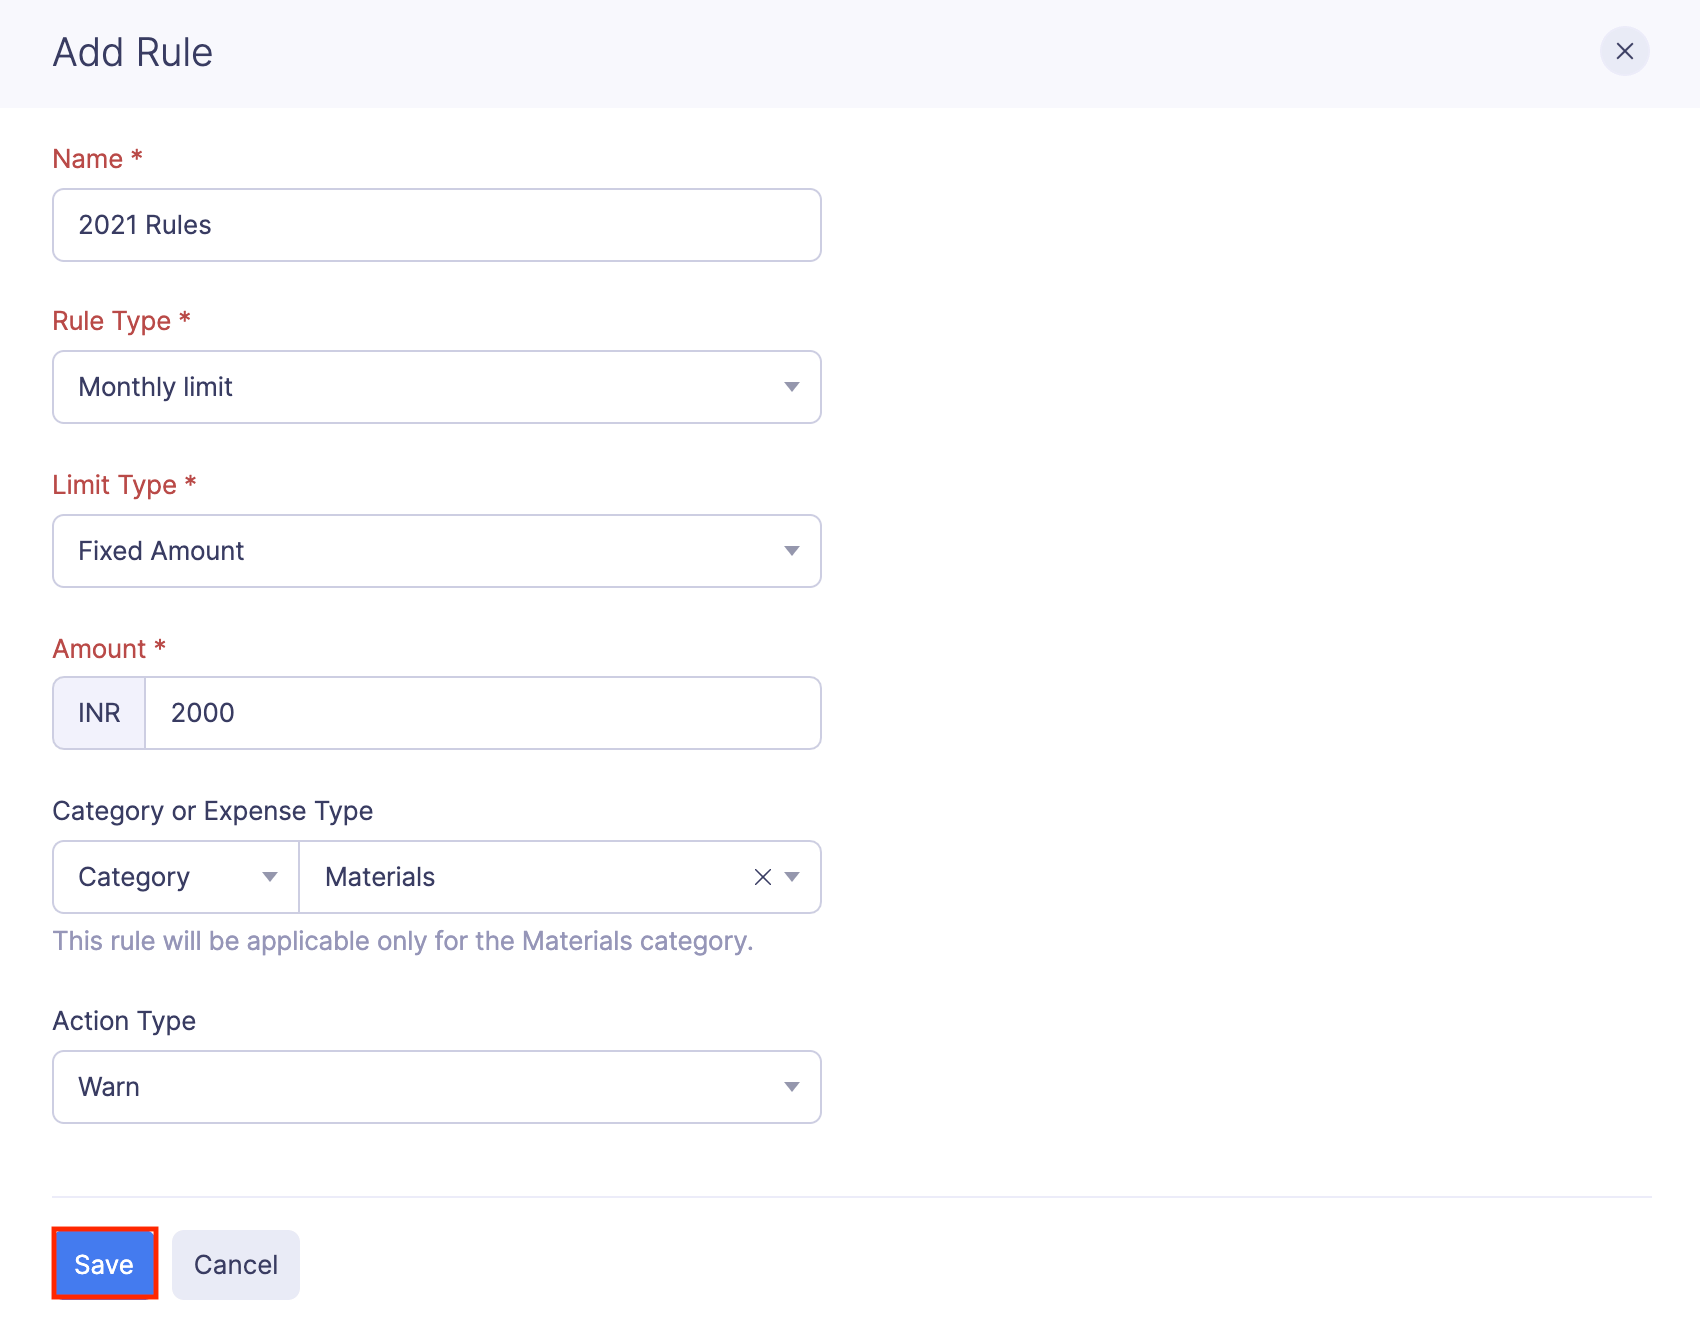Click the Add Rule heading
The width and height of the screenshot is (1700, 1326).
pos(133,52)
